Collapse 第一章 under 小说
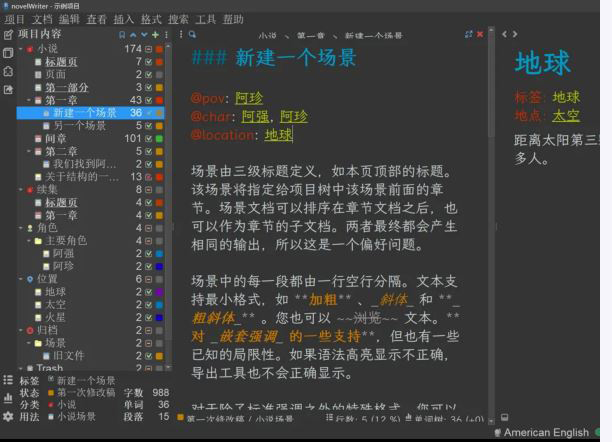Image resolution: width=612 pixels, height=442 pixels. tap(29, 100)
